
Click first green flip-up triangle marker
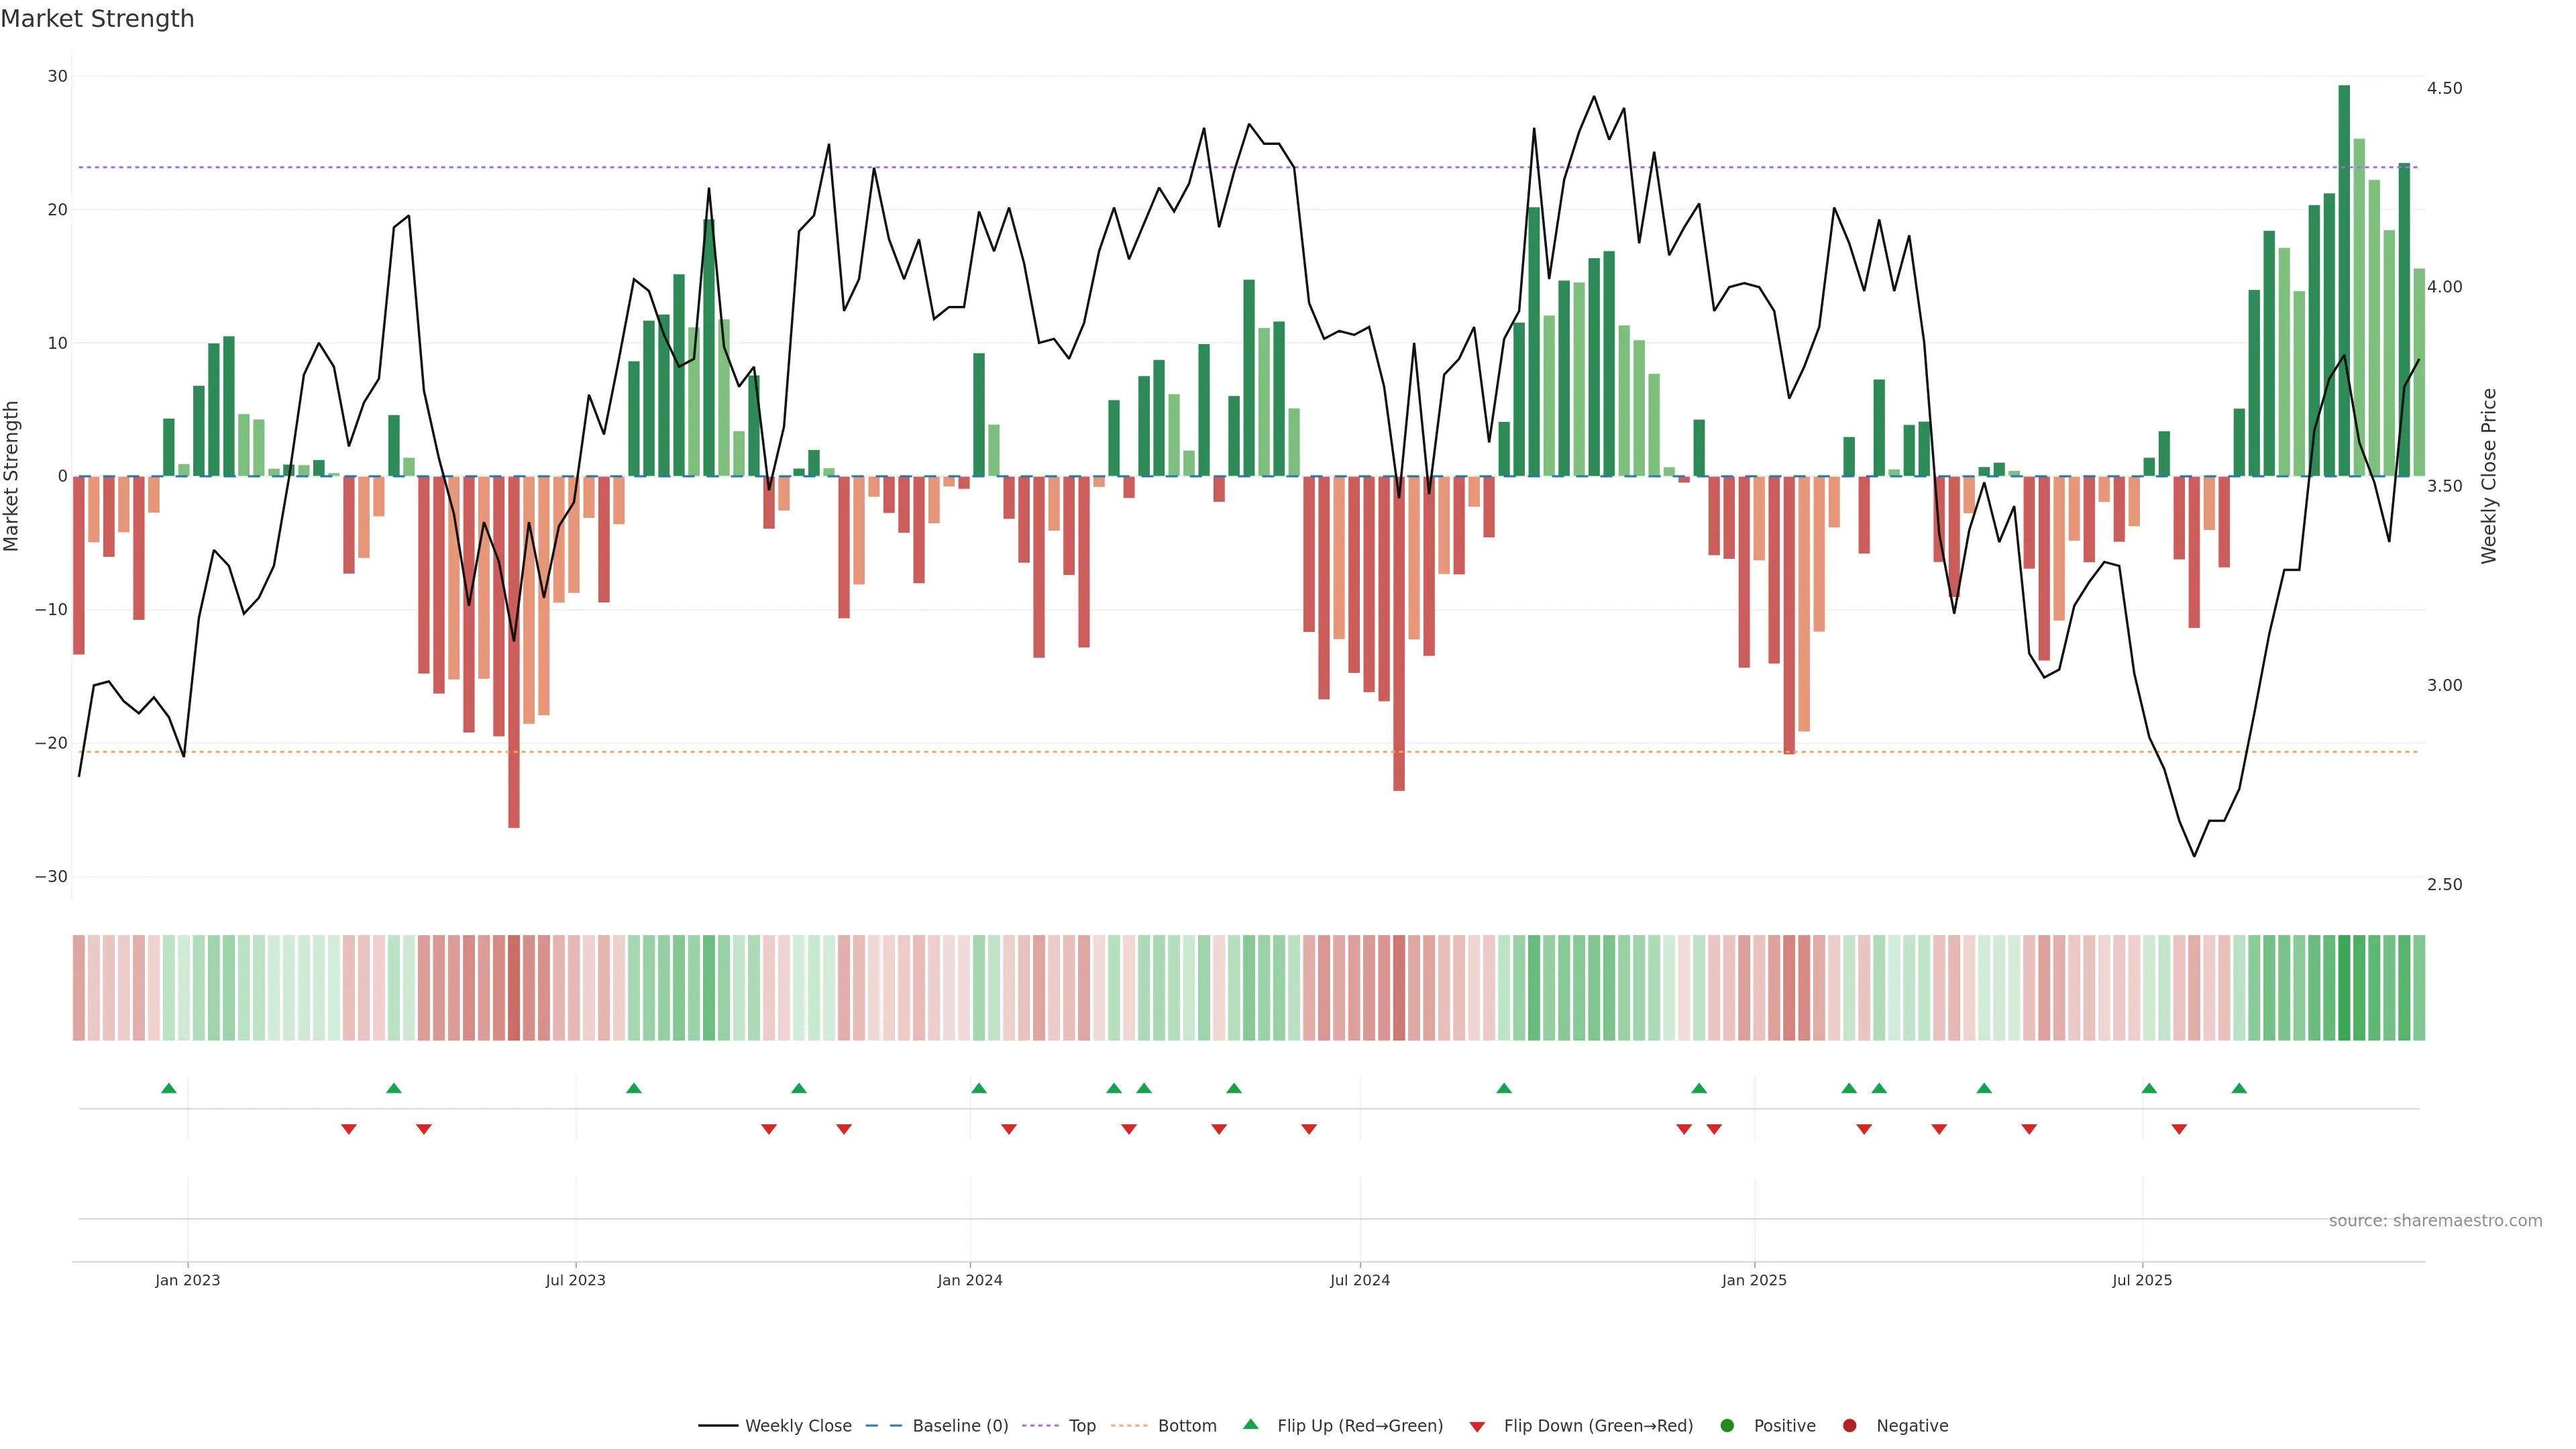[169, 1088]
